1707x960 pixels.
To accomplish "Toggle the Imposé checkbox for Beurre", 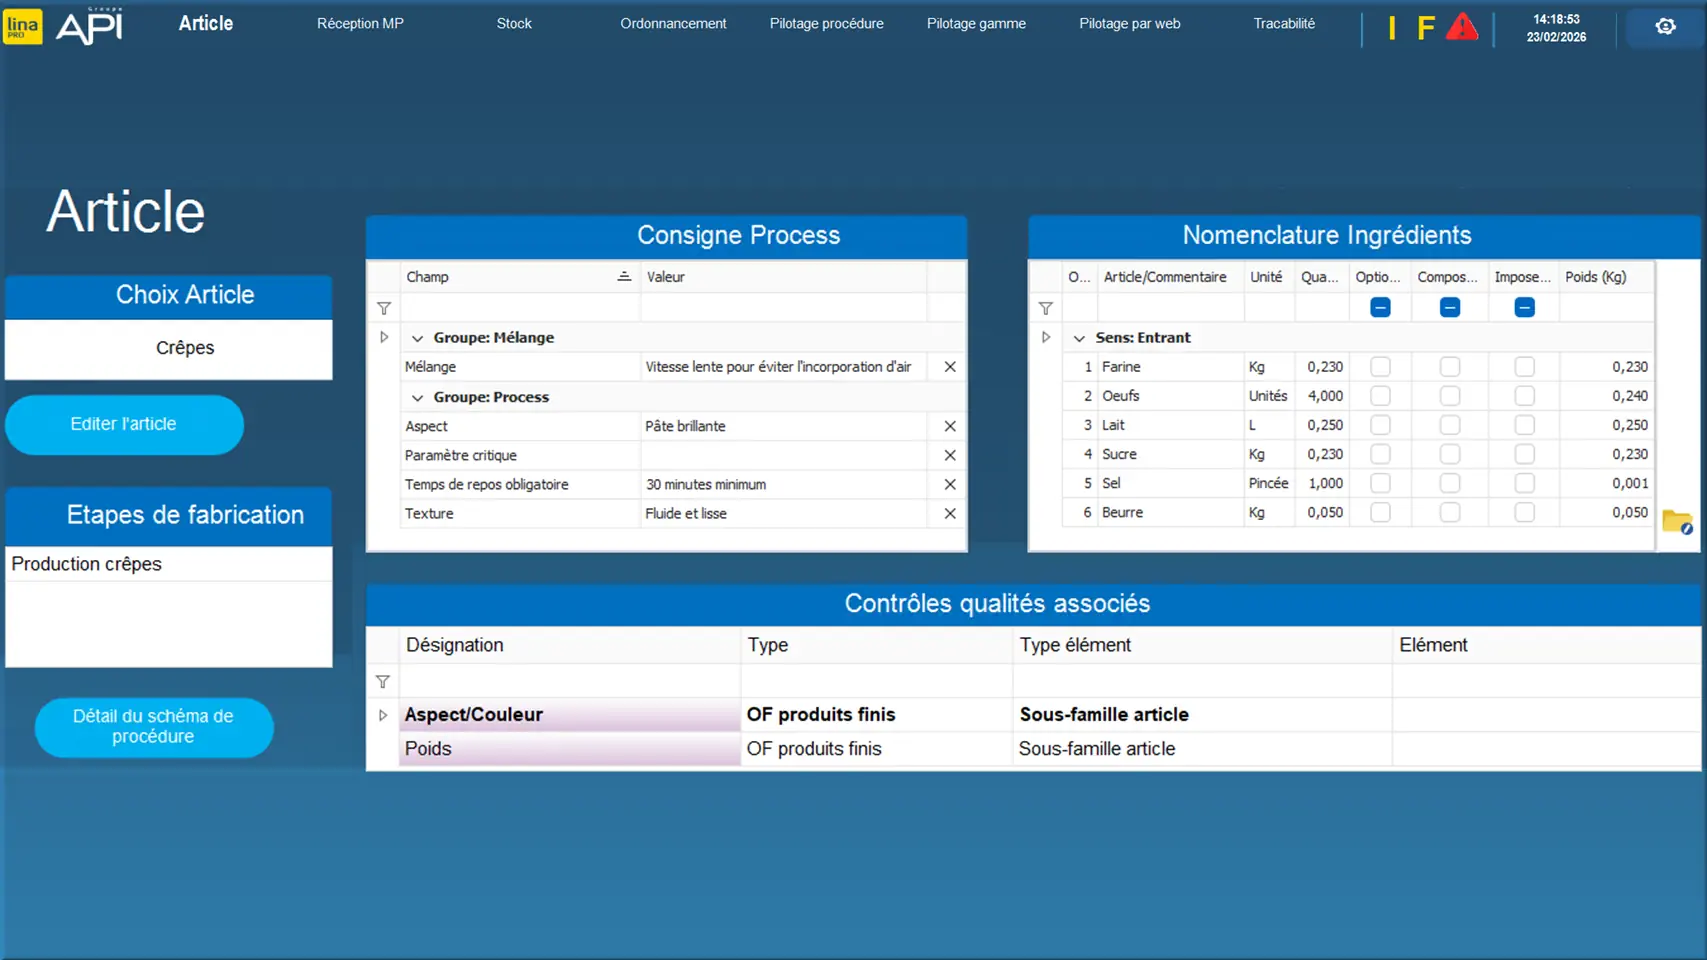I will click(x=1524, y=512).
